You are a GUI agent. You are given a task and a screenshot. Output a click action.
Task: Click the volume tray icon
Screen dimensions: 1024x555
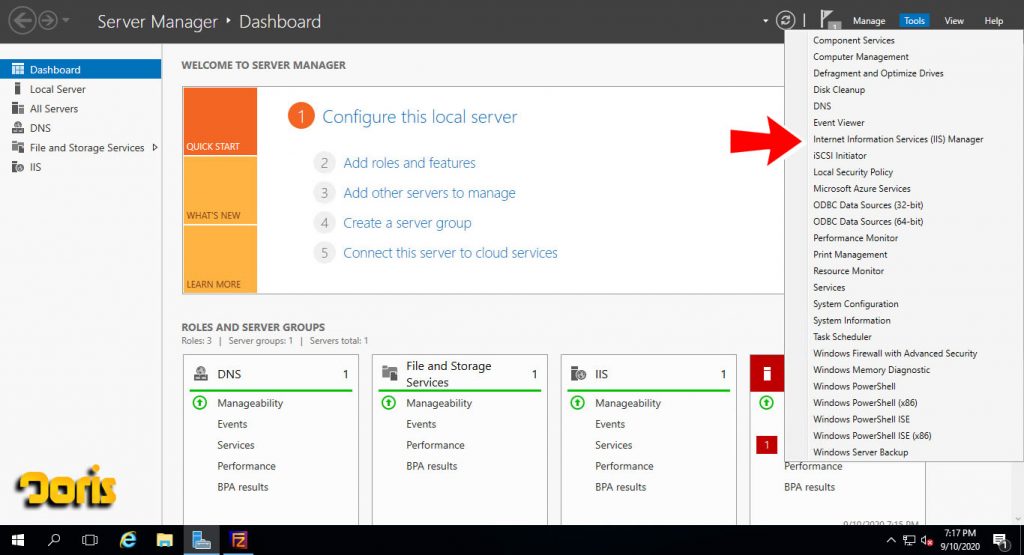coord(926,540)
